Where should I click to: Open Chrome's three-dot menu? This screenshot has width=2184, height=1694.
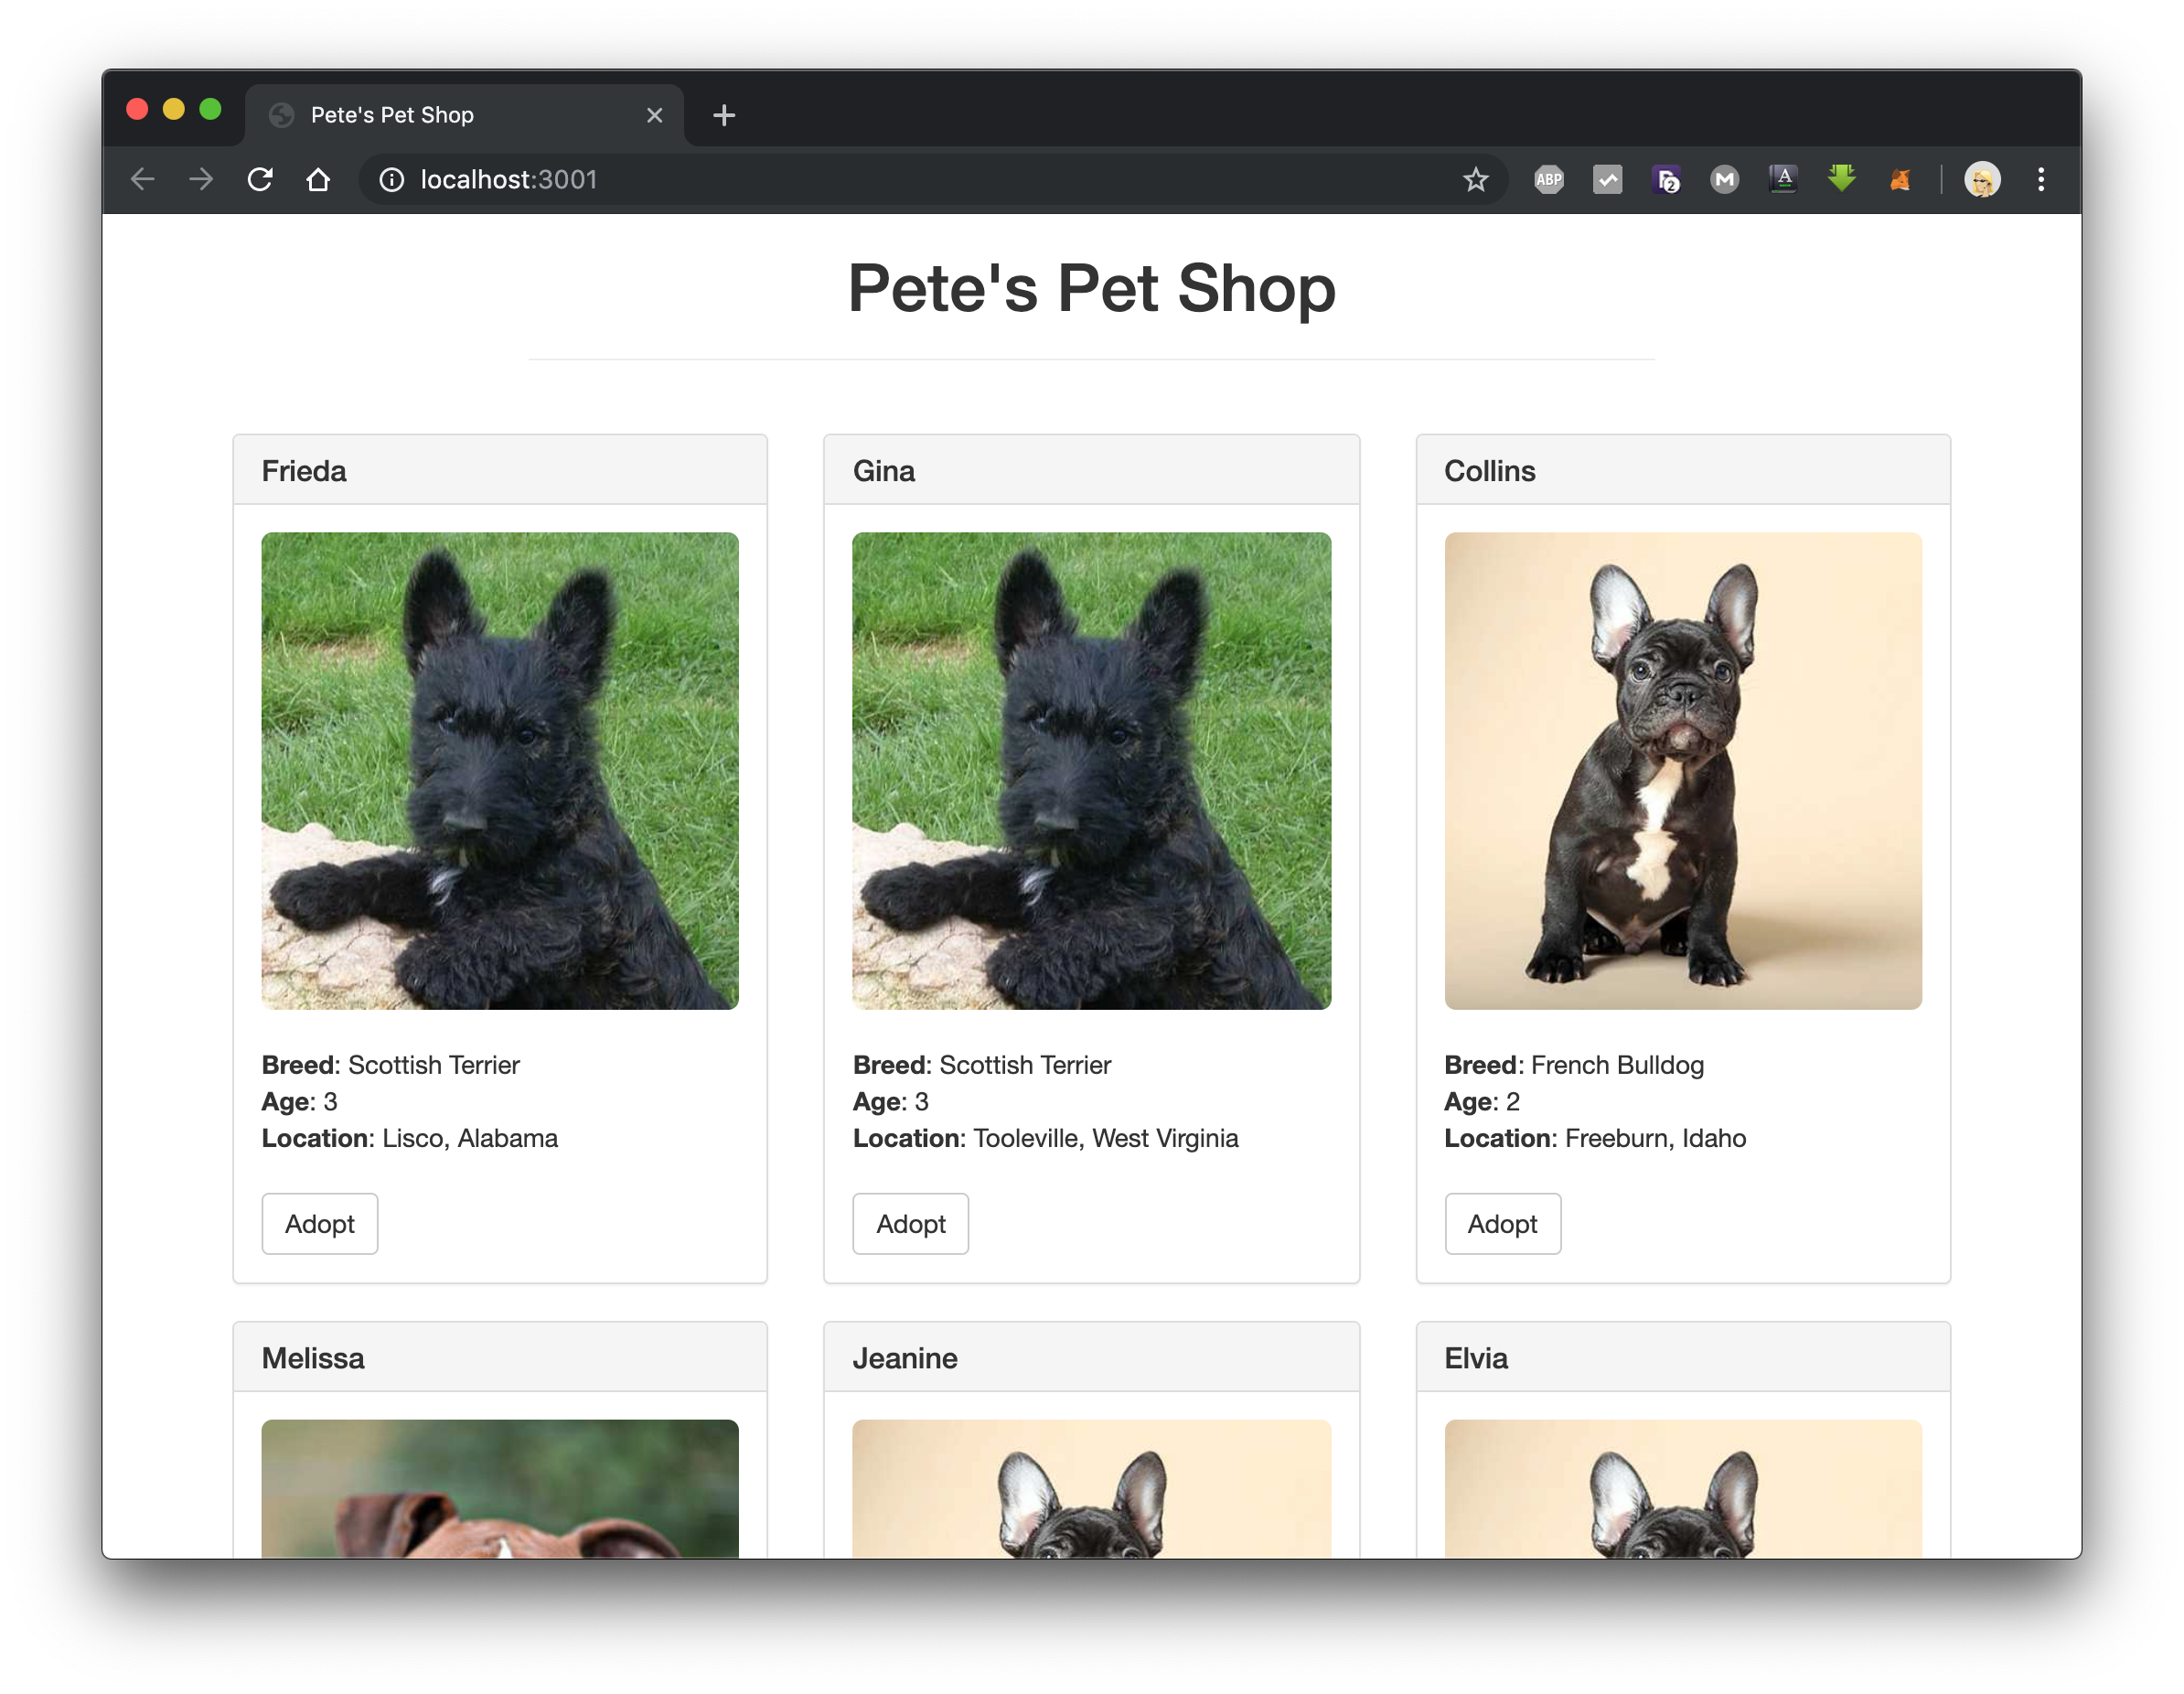click(2041, 180)
